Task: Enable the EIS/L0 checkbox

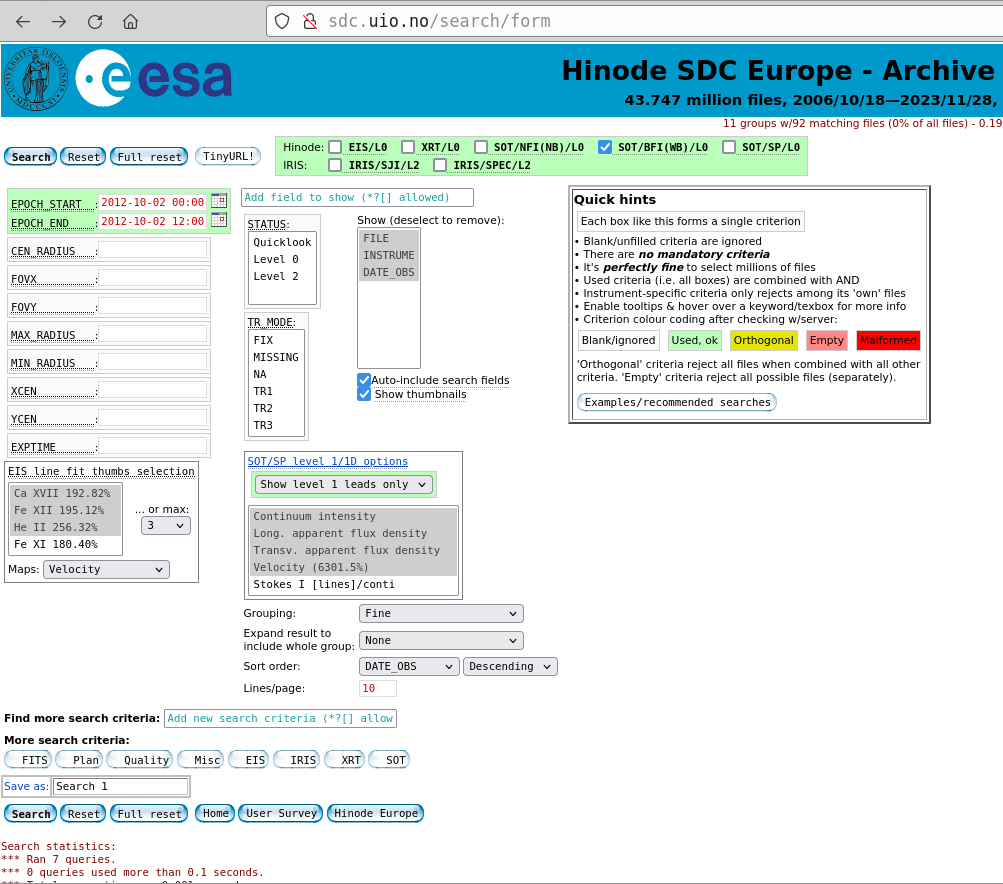Action: click(x=335, y=147)
